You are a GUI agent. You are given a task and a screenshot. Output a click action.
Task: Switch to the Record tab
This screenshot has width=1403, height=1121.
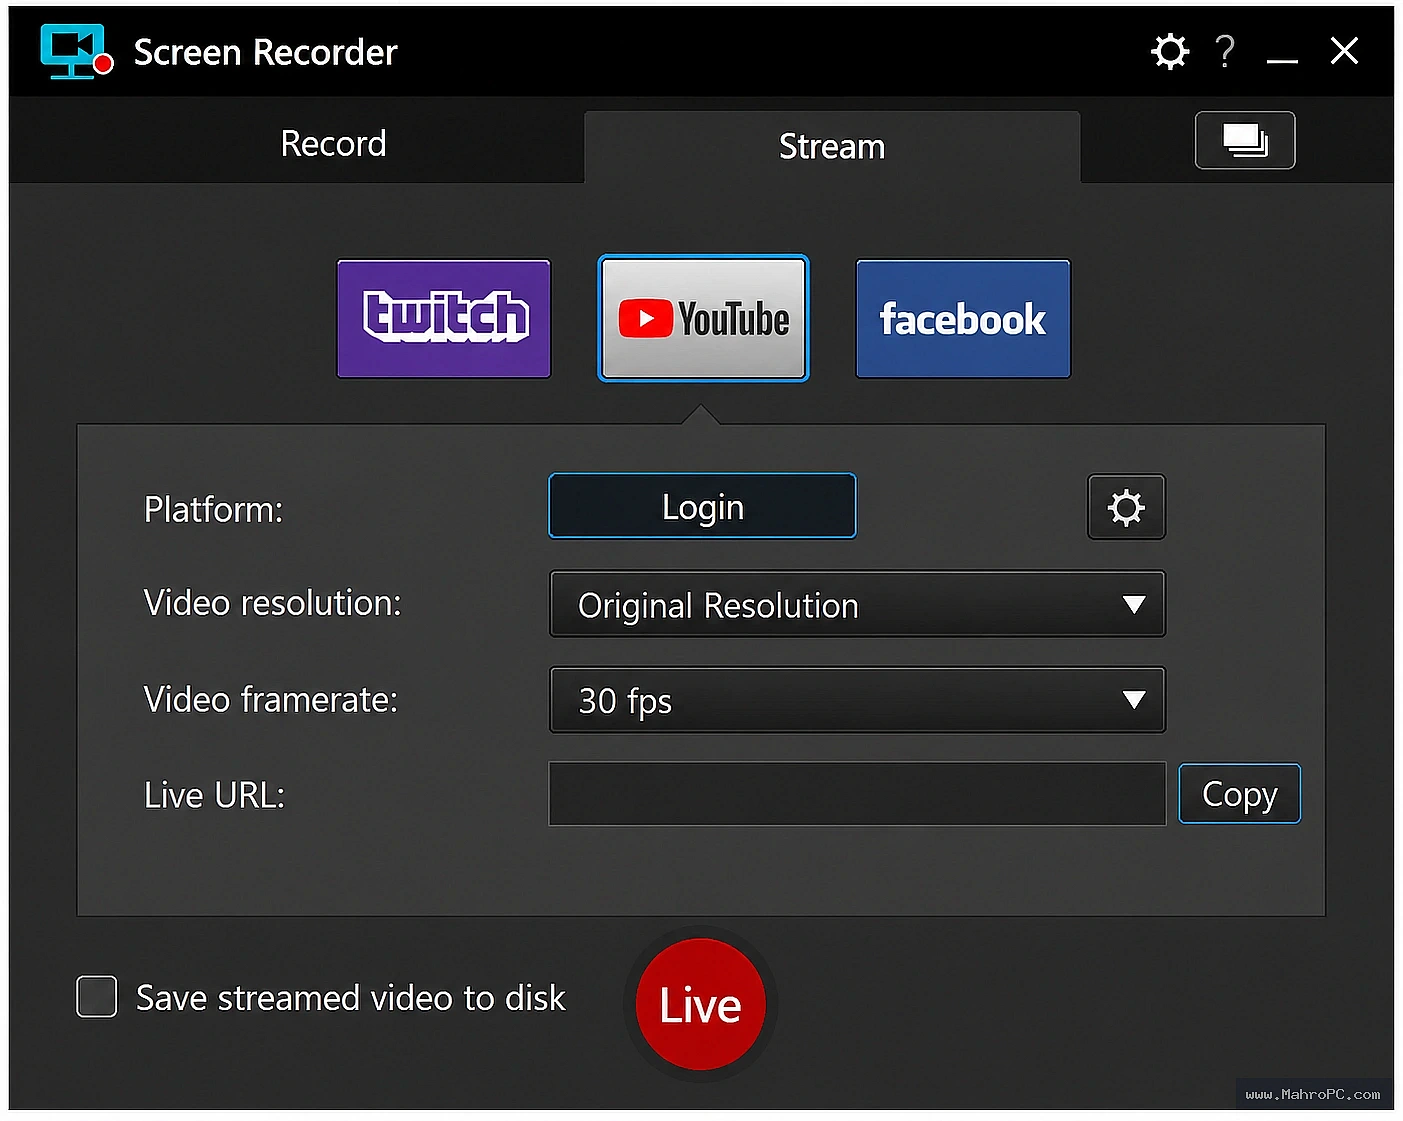click(333, 143)
